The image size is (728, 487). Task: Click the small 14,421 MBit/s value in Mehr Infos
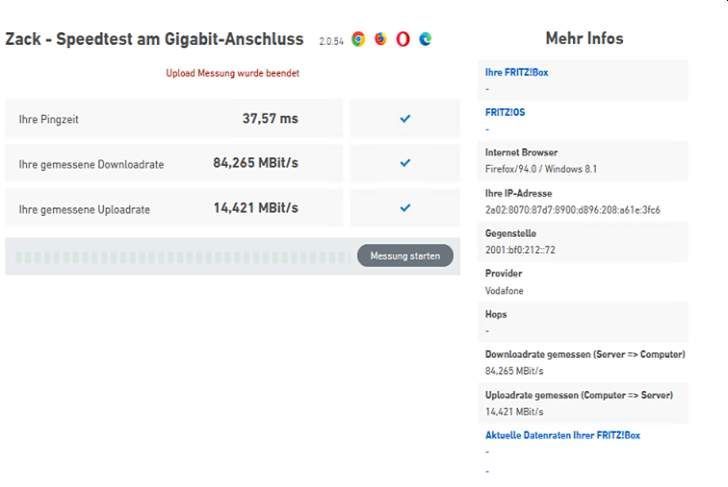click(514, 412)
